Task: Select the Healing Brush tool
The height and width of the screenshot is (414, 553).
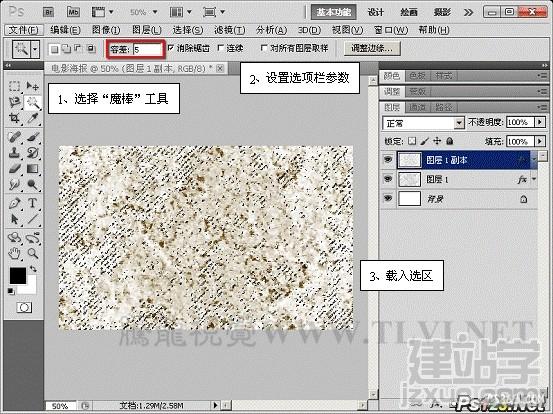Action: pos(14,136)
